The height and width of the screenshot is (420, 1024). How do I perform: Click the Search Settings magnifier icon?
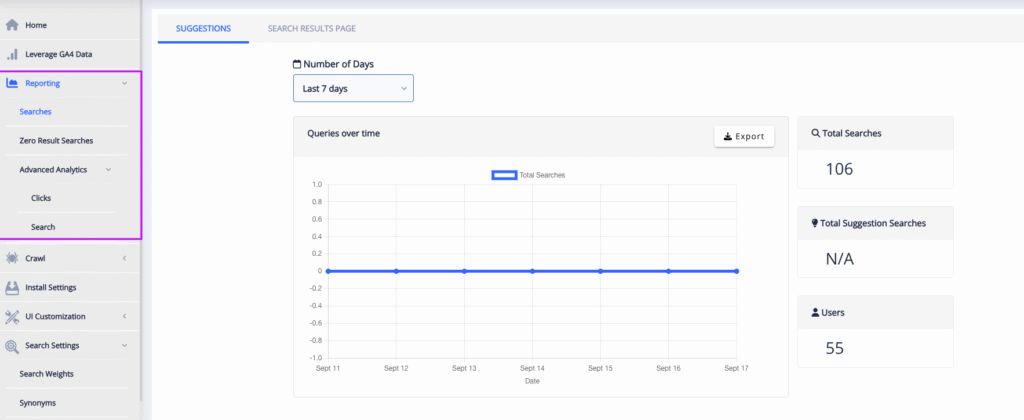coord(12,345)
